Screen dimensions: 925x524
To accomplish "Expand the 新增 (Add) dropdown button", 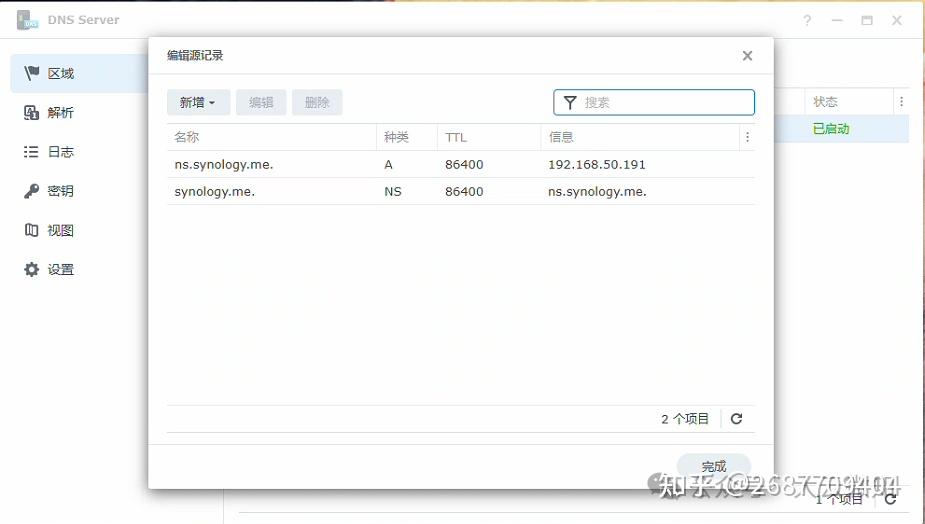I will [x=198, y=102].
